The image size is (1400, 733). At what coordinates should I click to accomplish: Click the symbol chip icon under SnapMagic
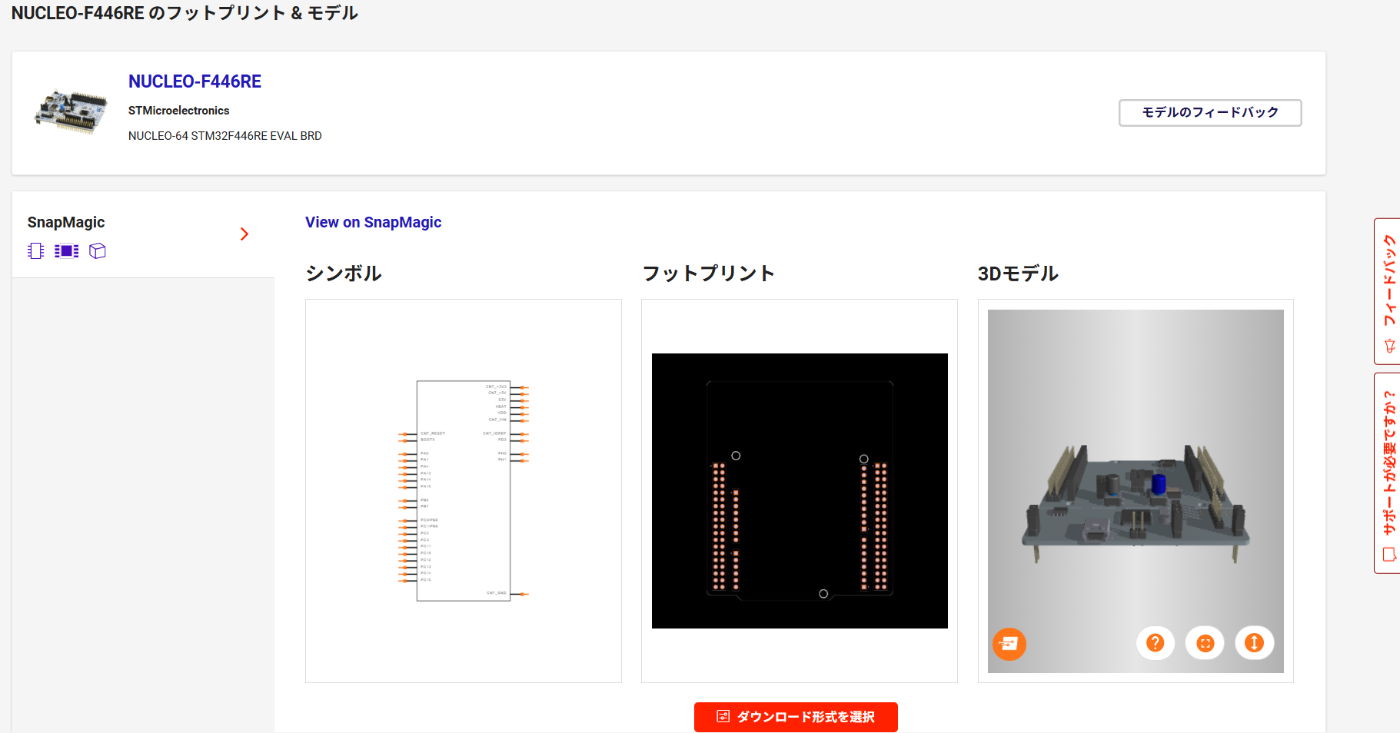point(36,251)
